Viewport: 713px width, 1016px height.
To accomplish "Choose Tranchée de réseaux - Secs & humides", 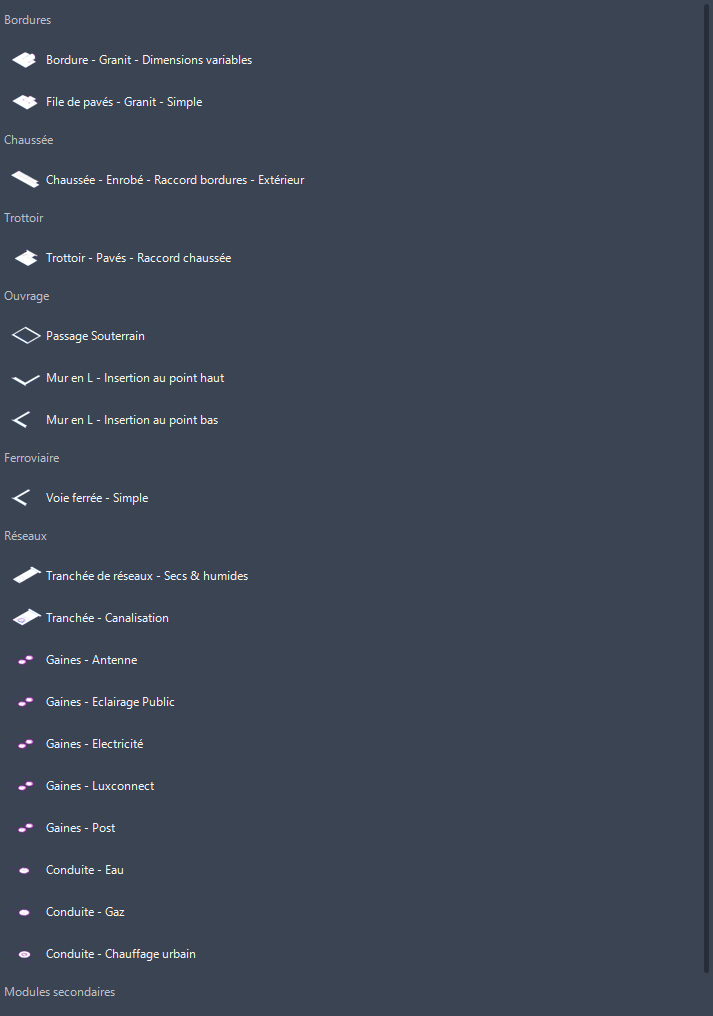I will pyautogui.click(x=147, y=576).
